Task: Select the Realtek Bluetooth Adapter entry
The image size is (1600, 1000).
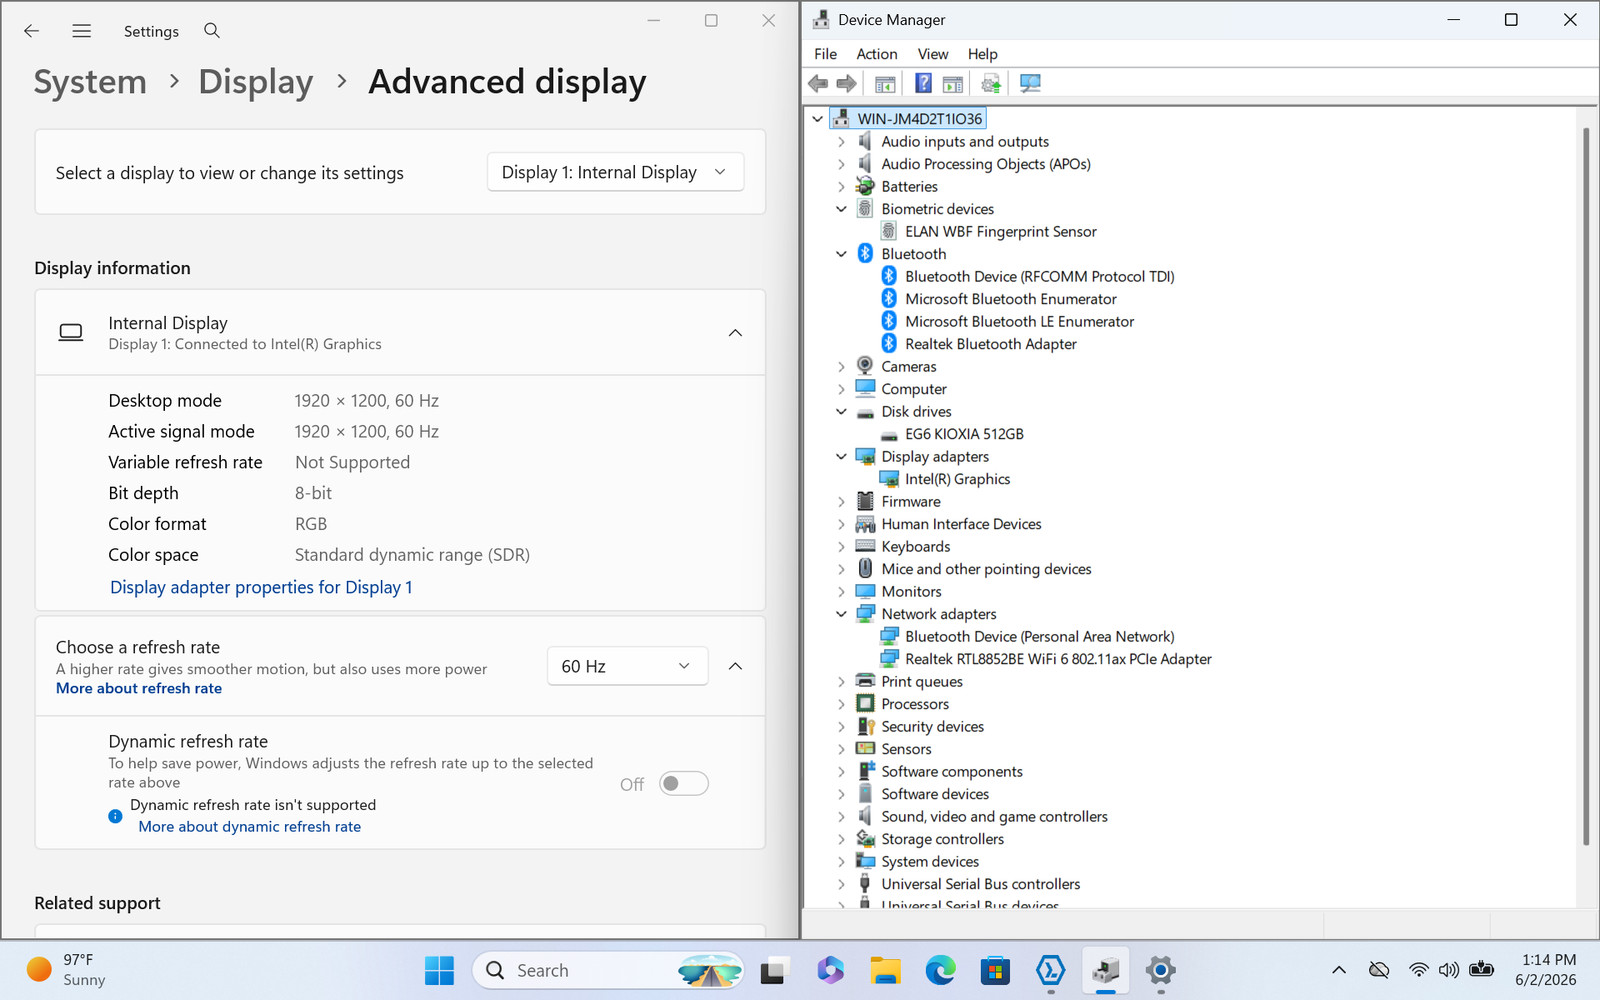Action: pyautogui.click(x=991, y=344)
